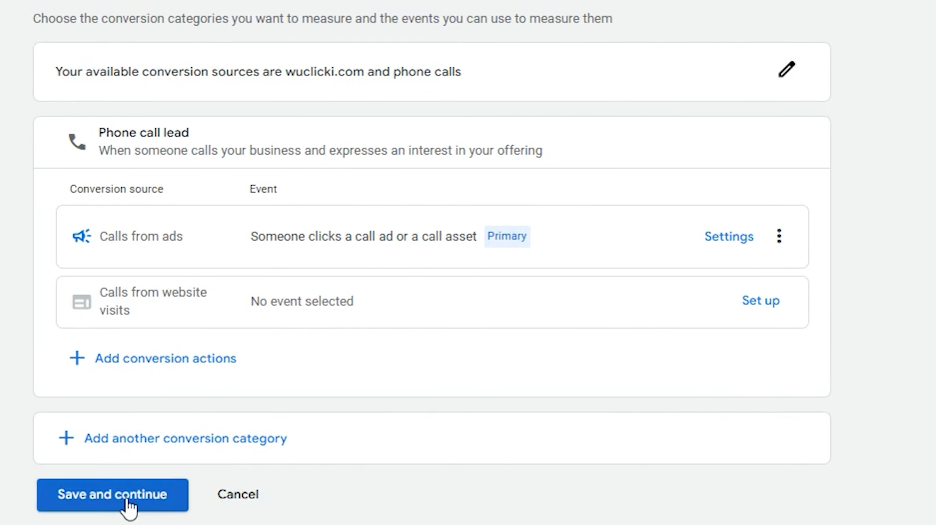Click Set up for Calls from website visits
This screenshot has width=936, height=525.
point(760,300)
